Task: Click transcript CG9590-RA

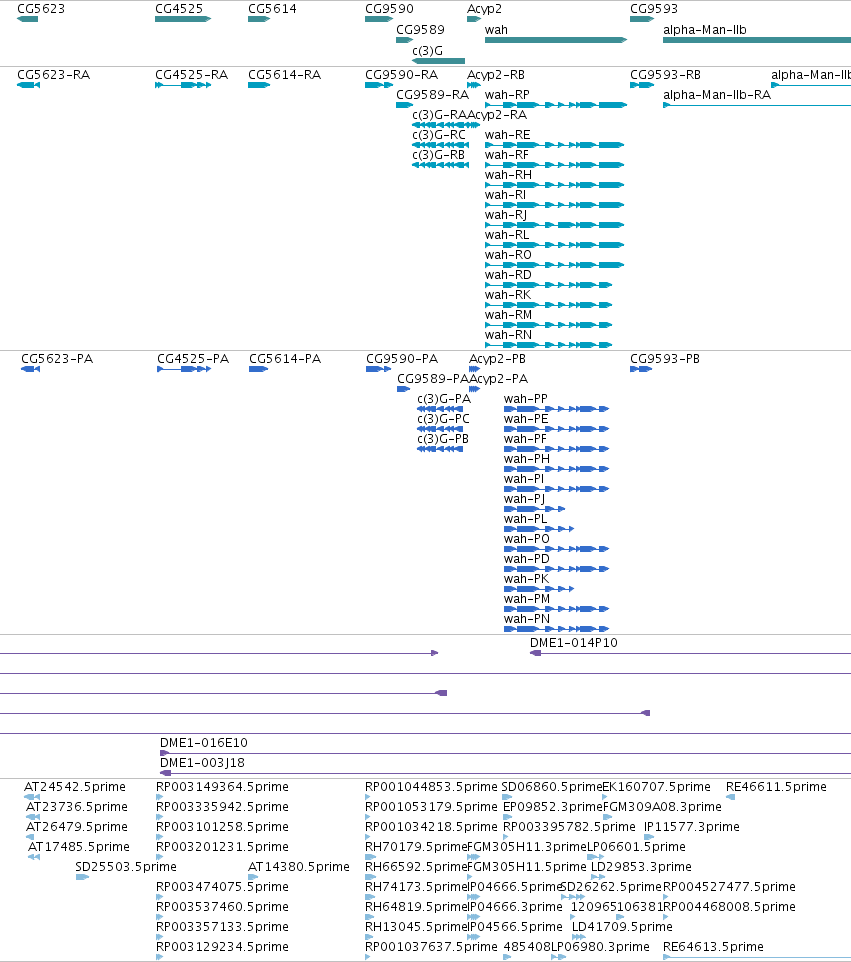Action: point(401,75)
